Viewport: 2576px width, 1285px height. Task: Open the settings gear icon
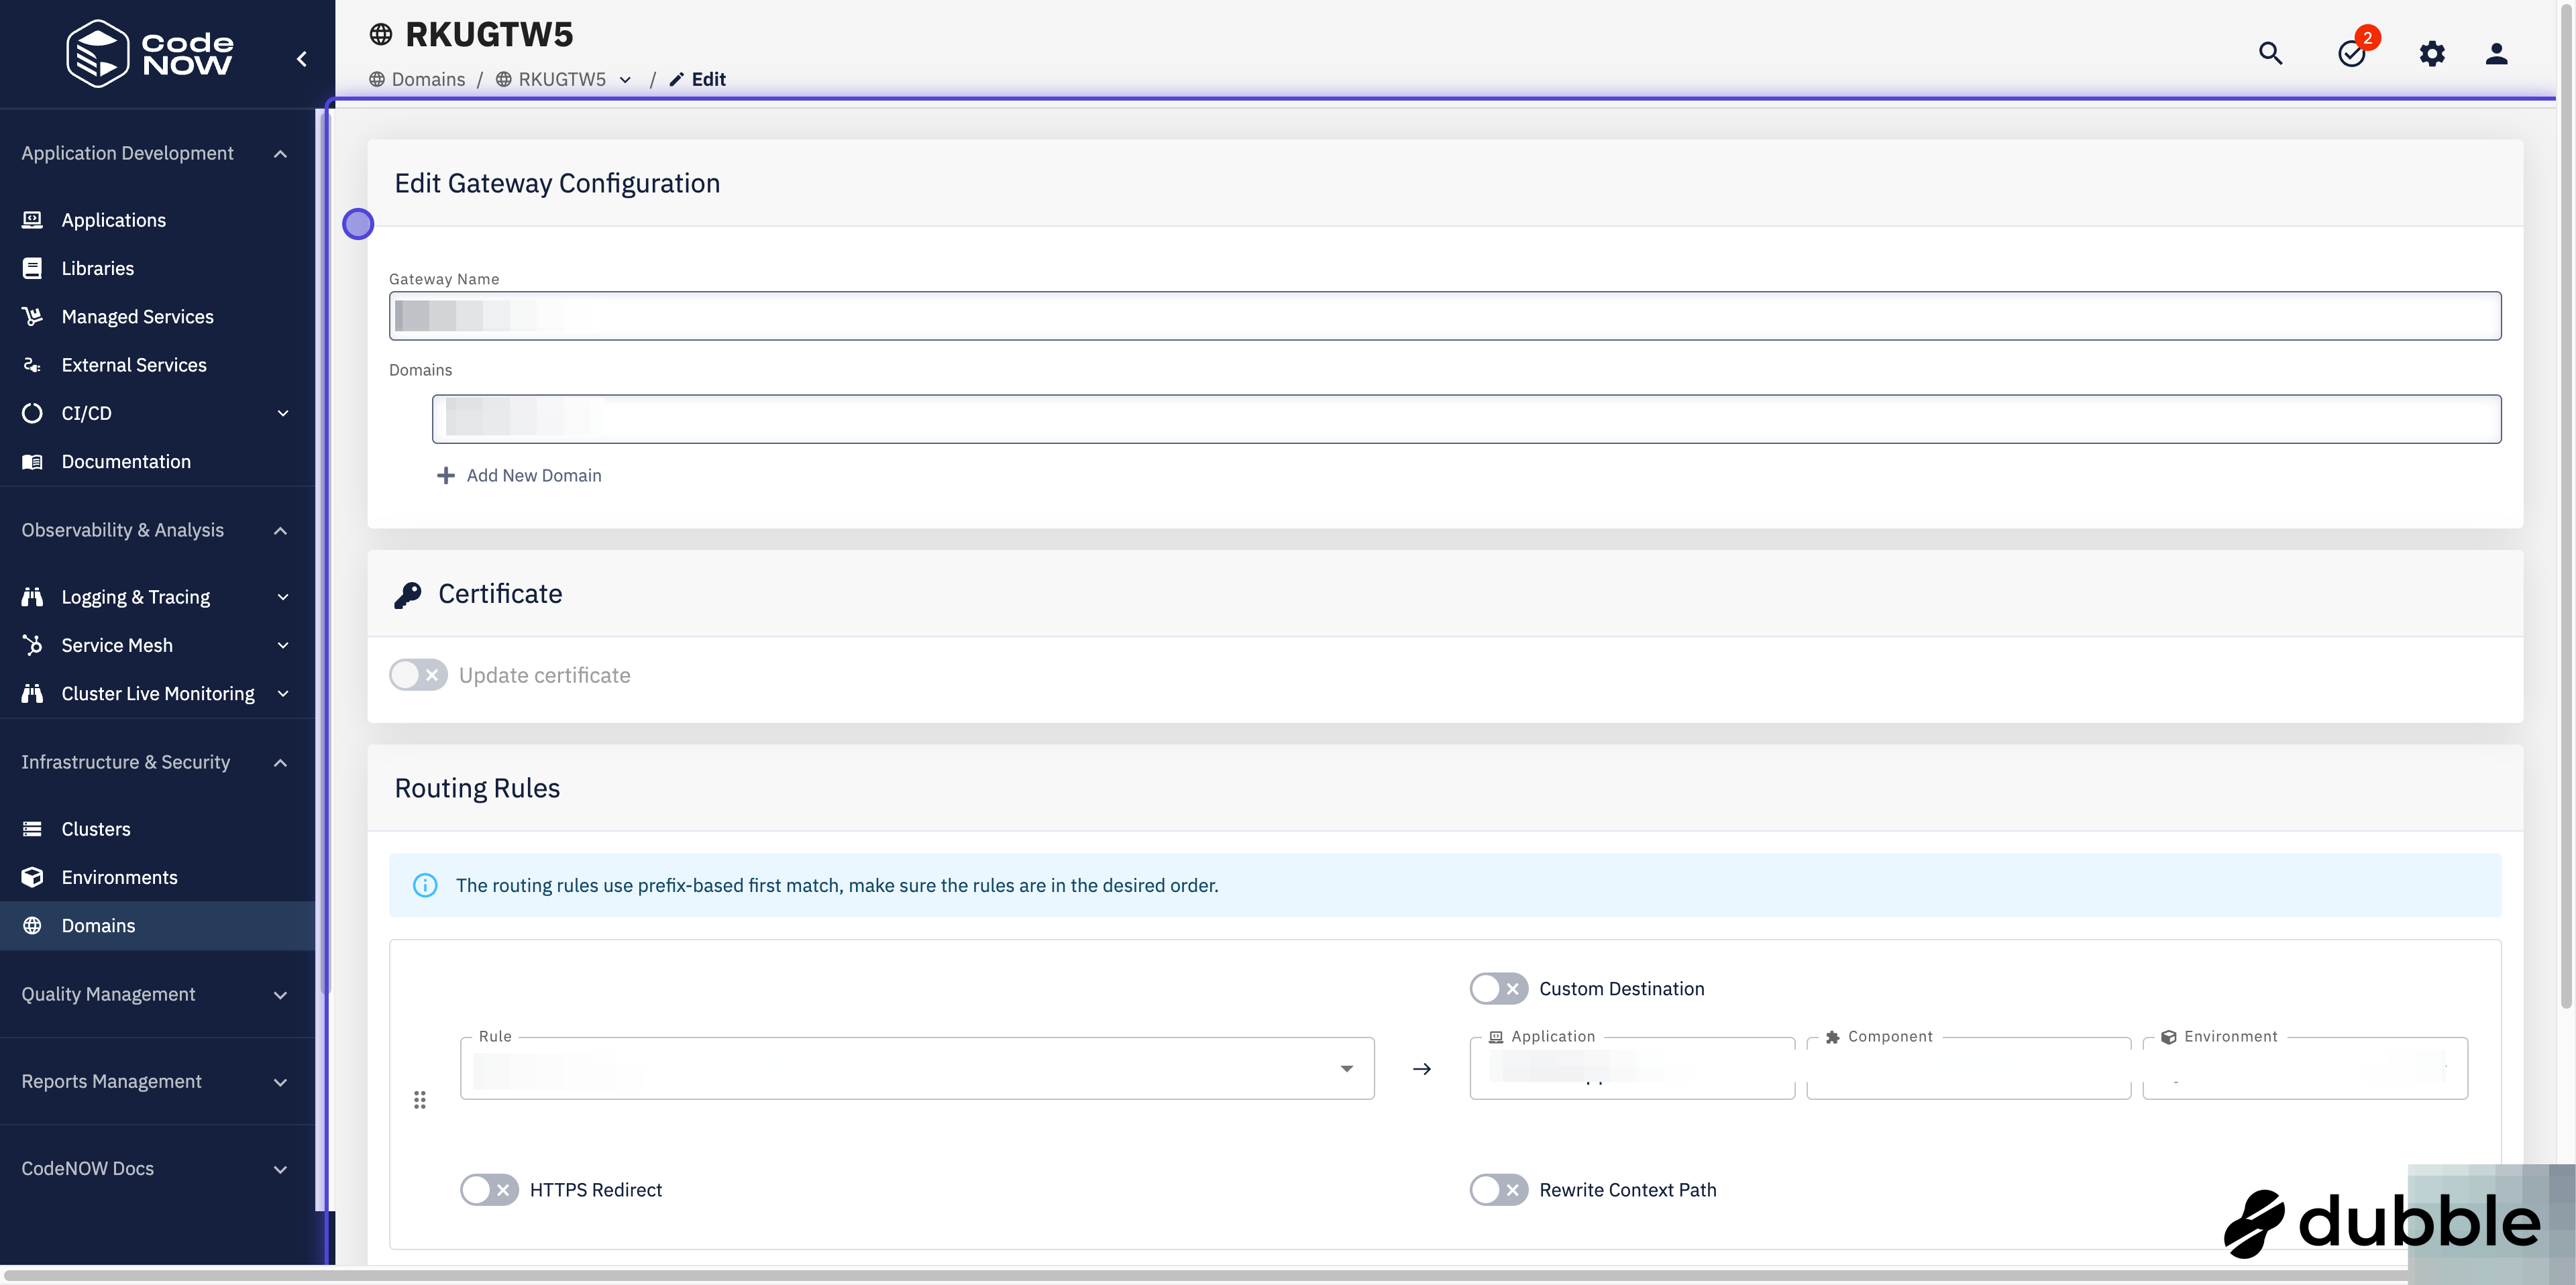click(x=2432, y=54)
